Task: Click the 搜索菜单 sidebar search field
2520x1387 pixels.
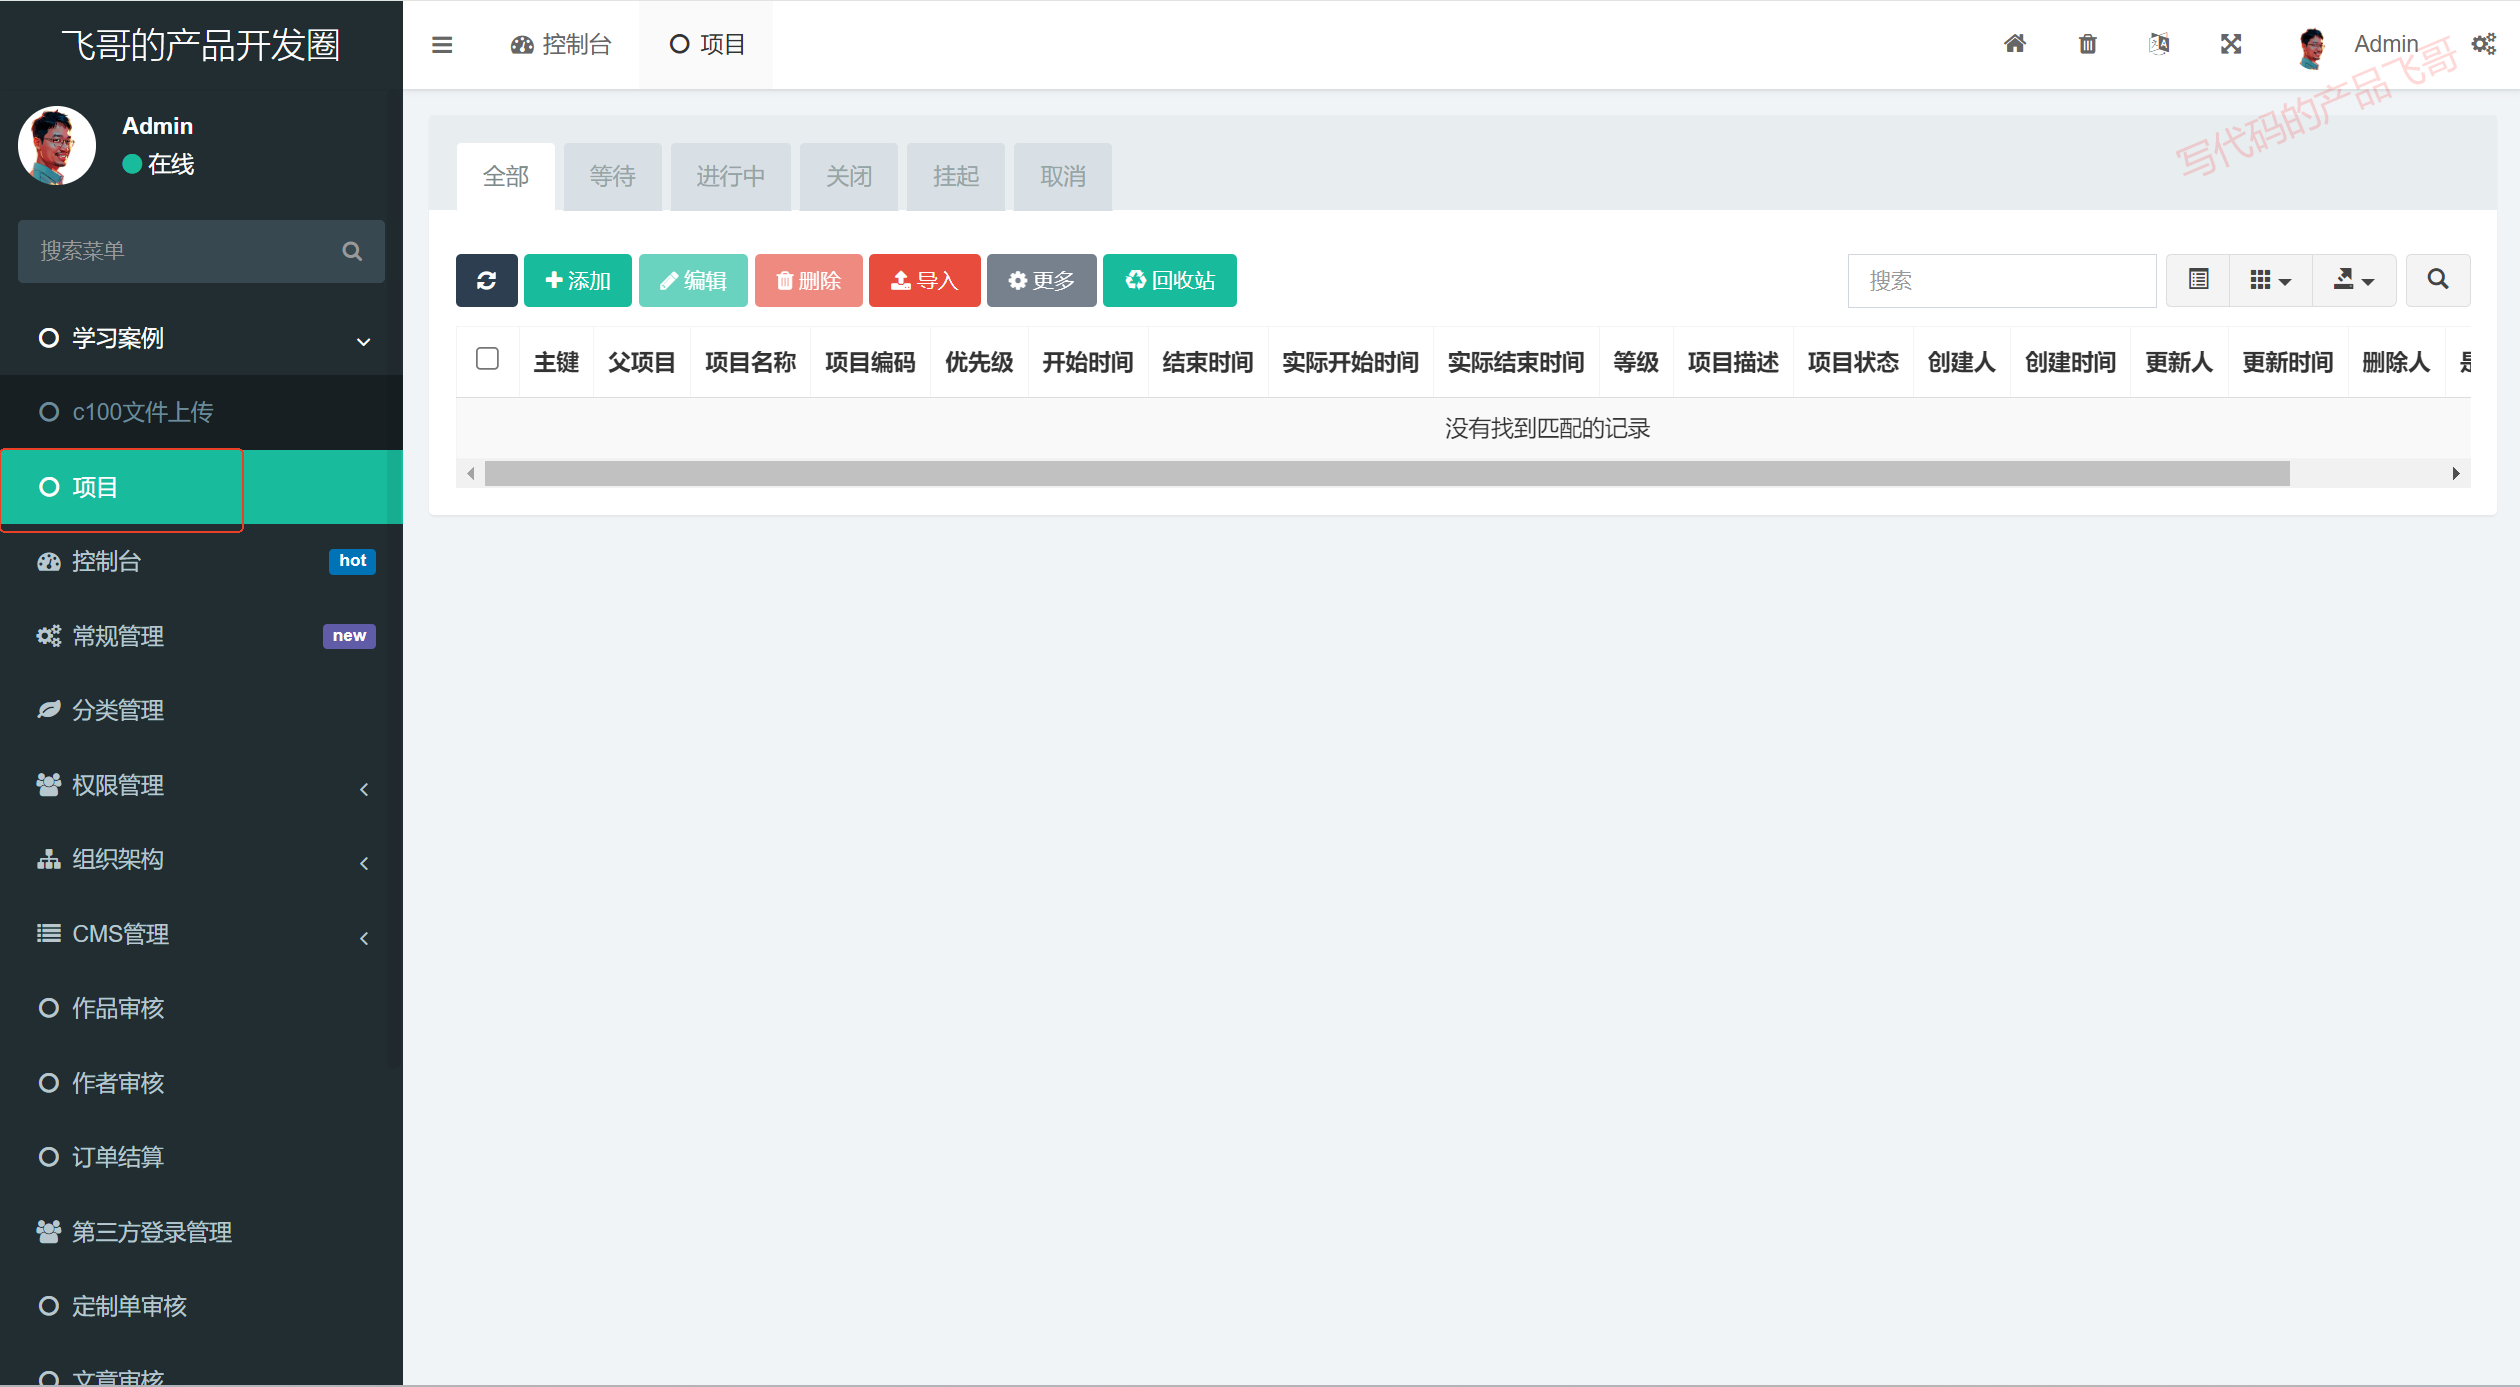Action: click(x=185, y=251)
